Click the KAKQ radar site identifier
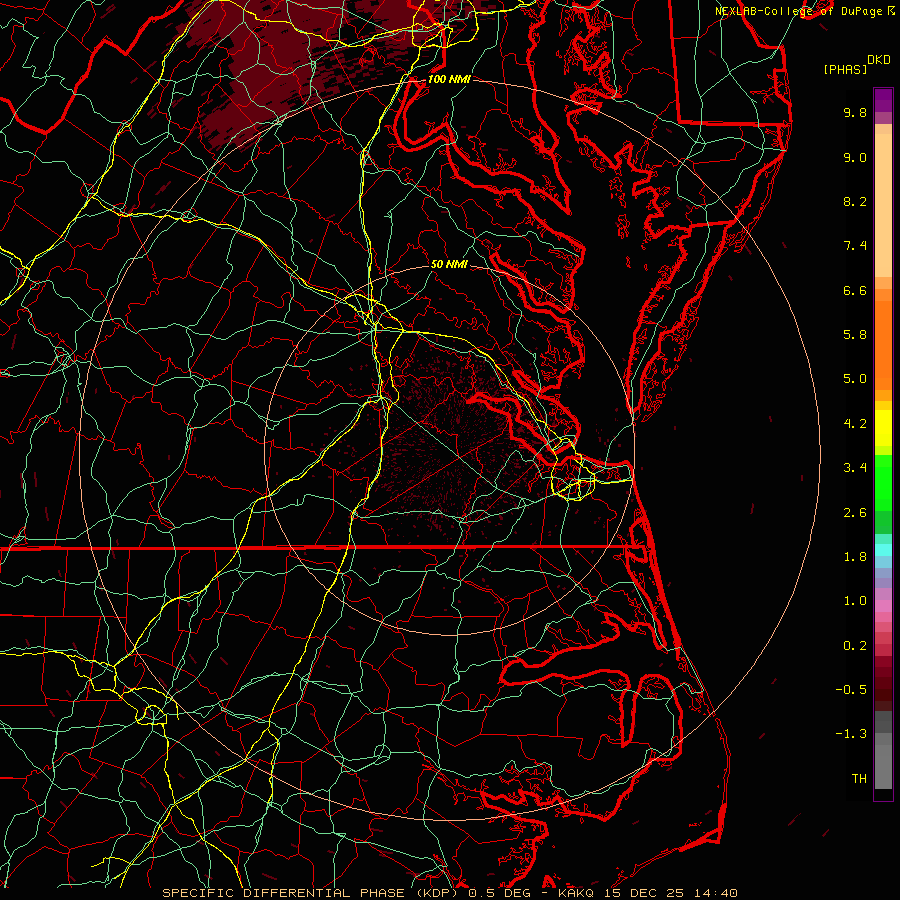The width and height of the screenshot is (900, 900). click(578, 893)
